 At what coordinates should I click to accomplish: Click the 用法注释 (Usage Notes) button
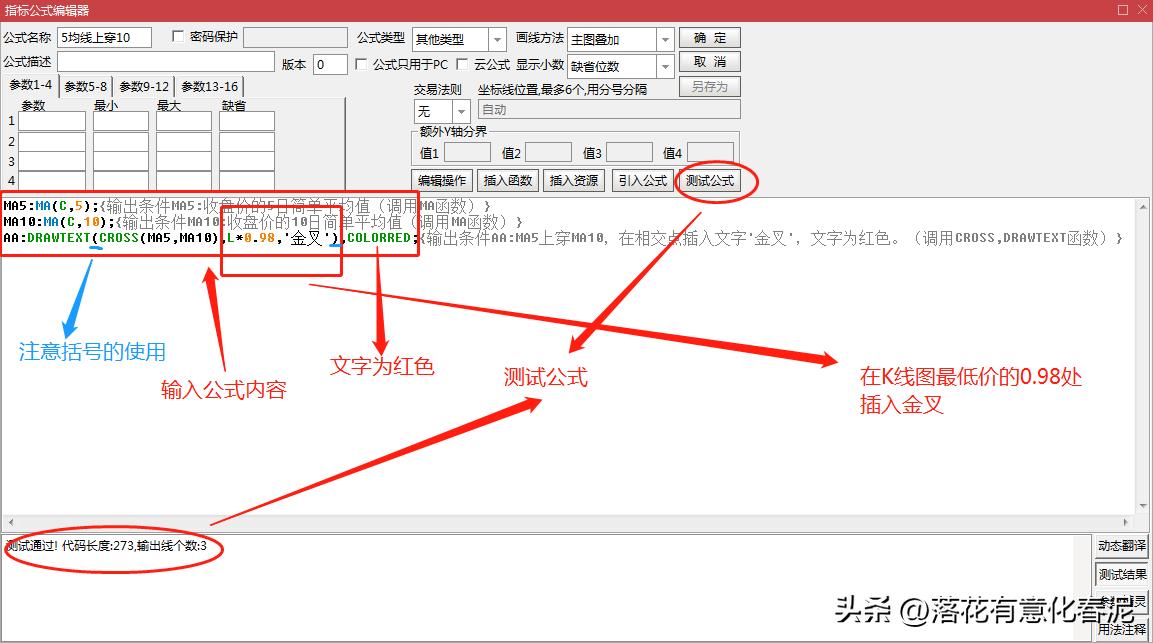tap(1123, 629)
